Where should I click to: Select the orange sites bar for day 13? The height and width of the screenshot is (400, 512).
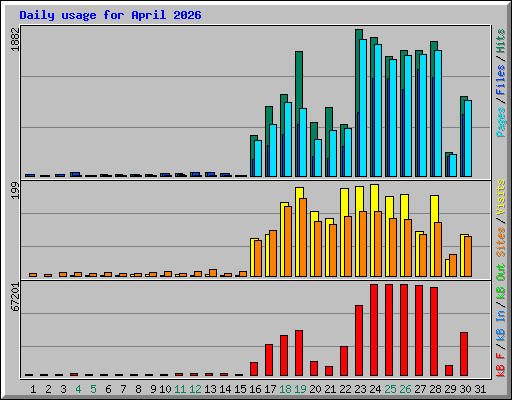213,273
